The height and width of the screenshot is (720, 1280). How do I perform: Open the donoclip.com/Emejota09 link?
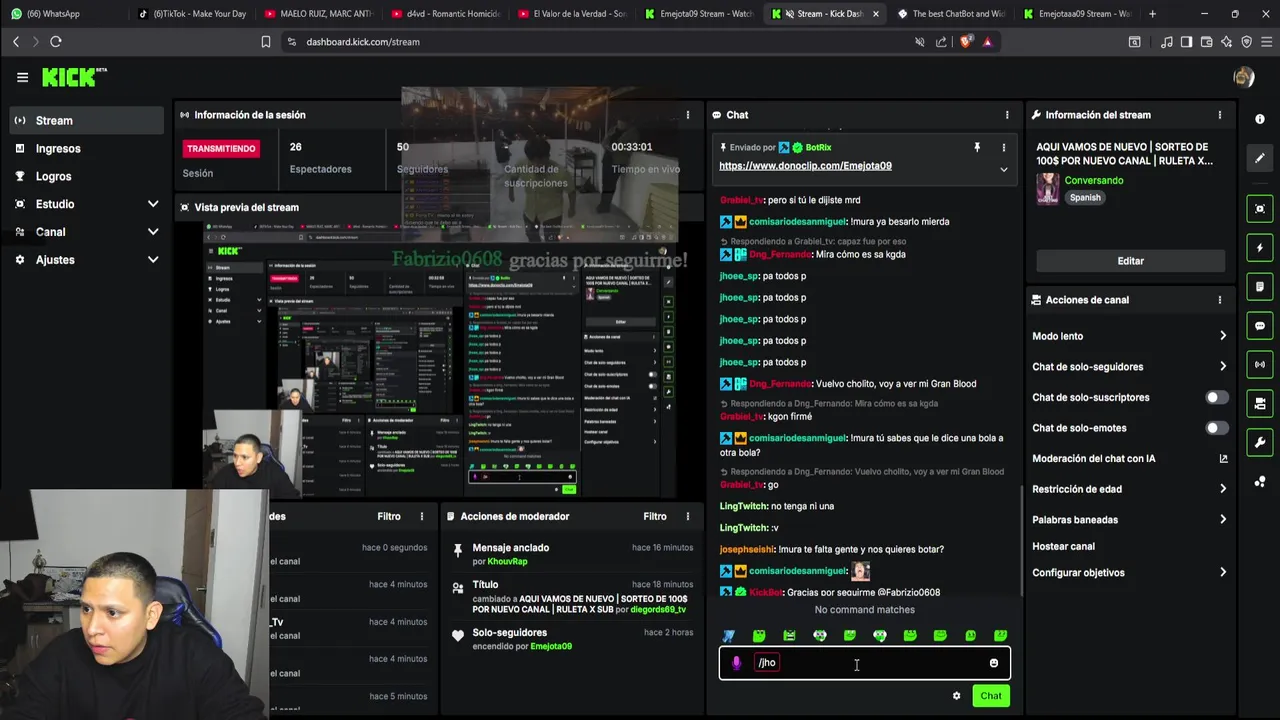coord(805,166)
